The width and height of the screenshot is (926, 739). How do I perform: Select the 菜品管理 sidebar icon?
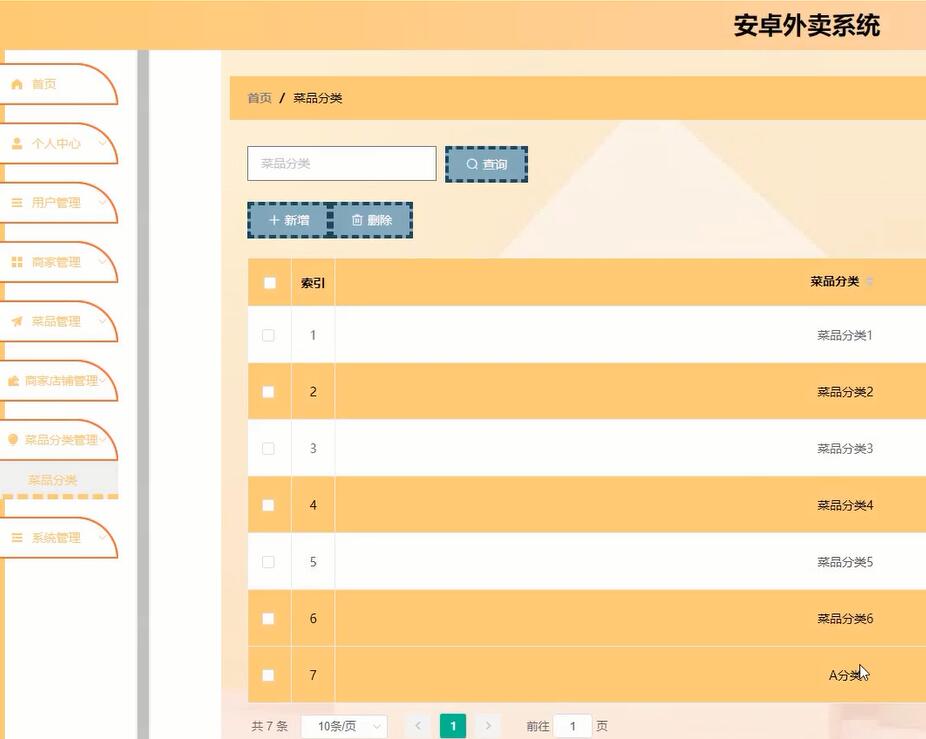(x=14, y=320)
